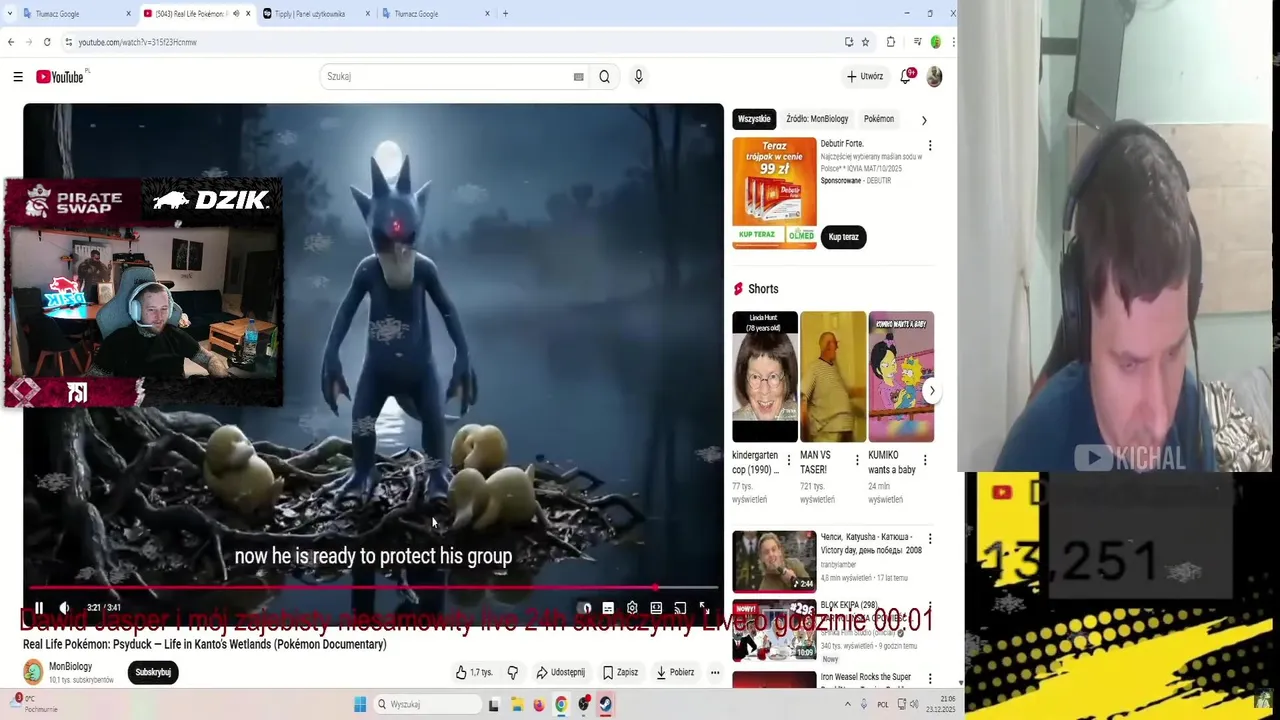This screenshot has width=1280, height=720.
Task: Open menu for kindergarten cop short
Action: 789,461
